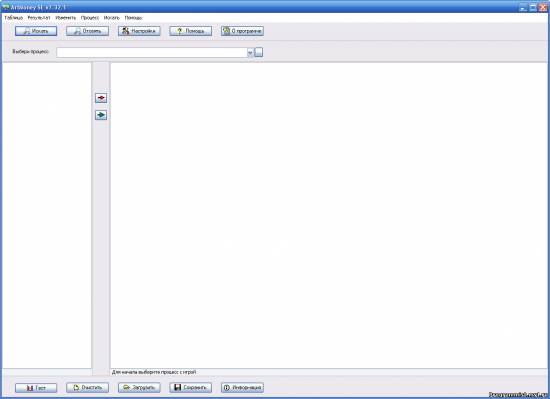Expand the process selection dropdown arrow
550x399 pixels.
click(x=250, y=53)
